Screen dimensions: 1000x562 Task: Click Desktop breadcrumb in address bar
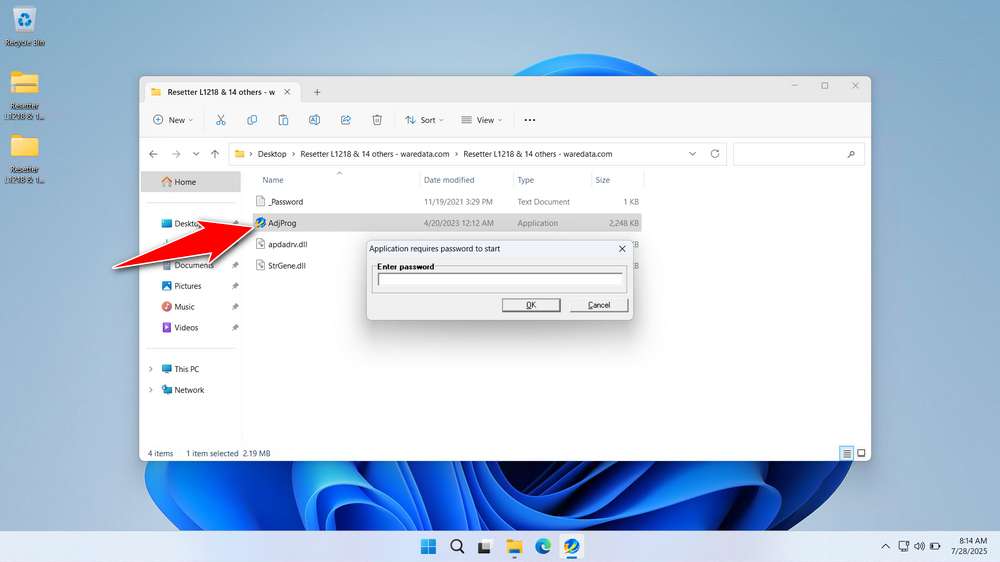[x=272, y=154]
